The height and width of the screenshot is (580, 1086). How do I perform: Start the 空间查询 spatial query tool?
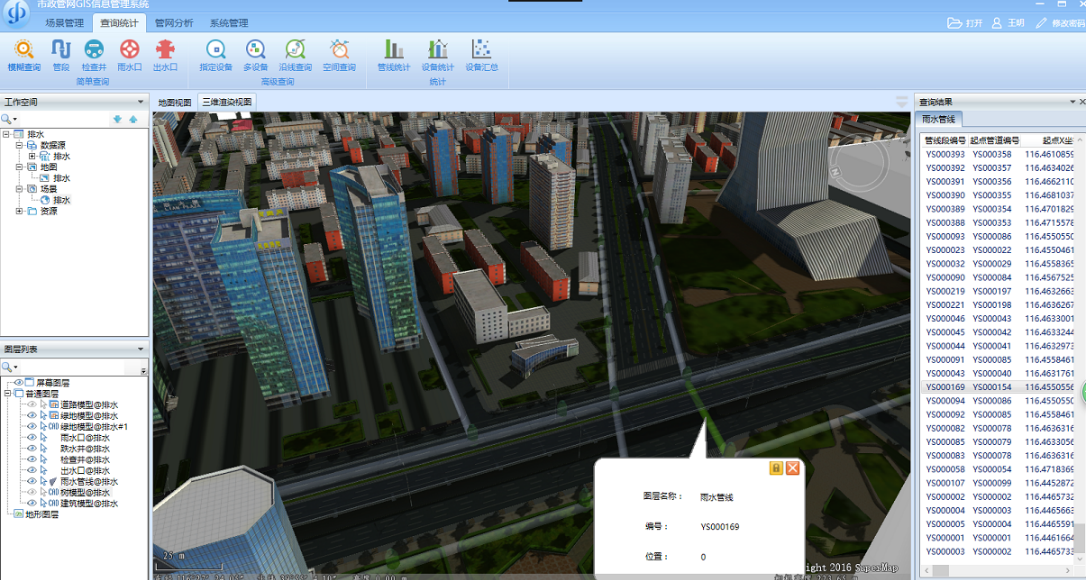tap(339, 54)
